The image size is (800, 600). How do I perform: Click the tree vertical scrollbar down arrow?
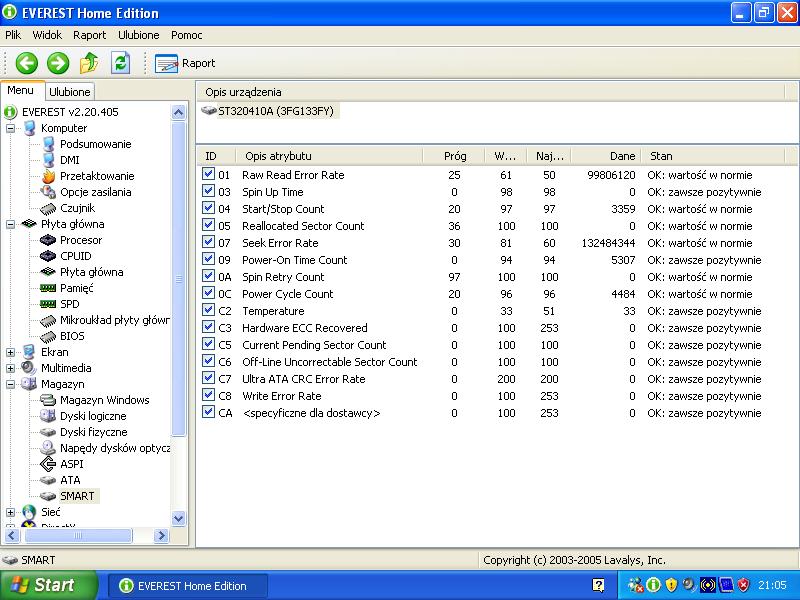179,518
